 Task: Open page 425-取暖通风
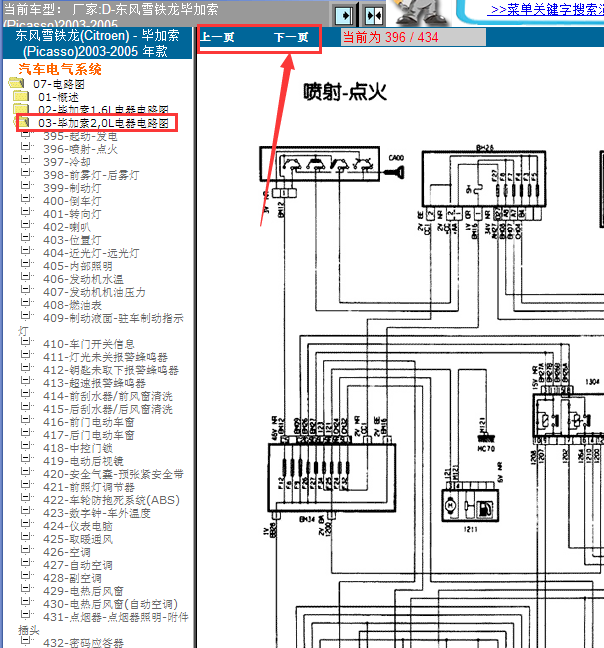pyautogui.click(x=78, y=539)
